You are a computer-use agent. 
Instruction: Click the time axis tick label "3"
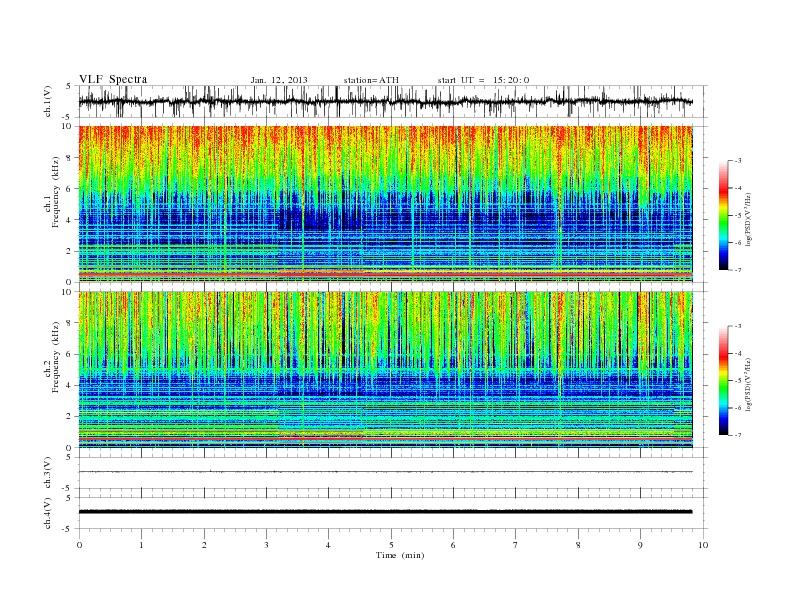point(266,545)
